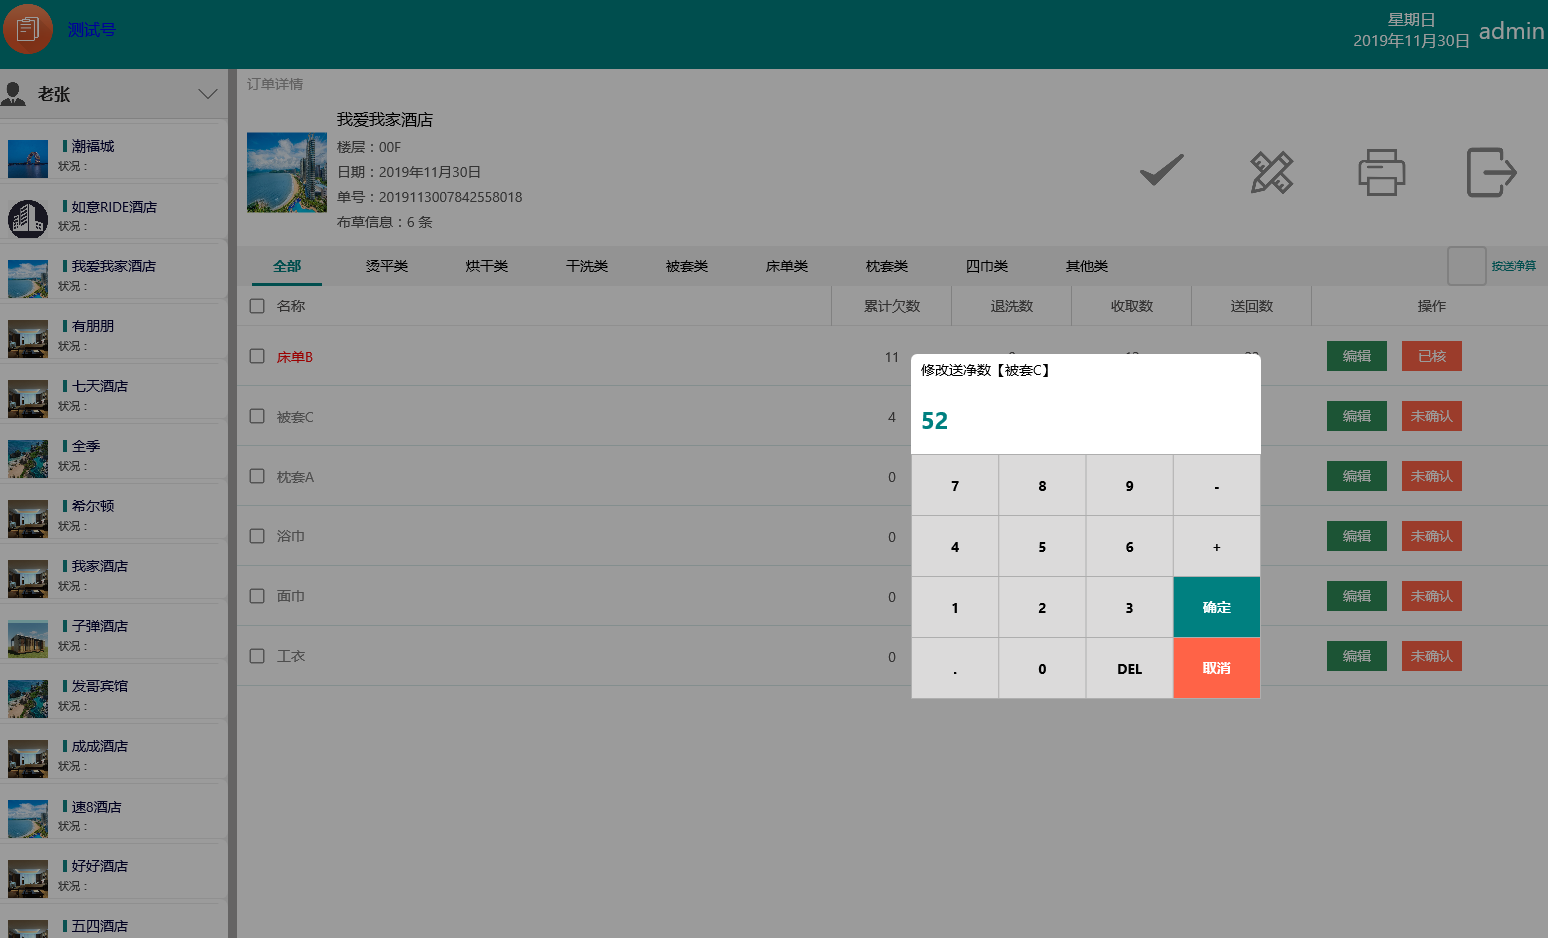The height and width of the screenshot is (938, 1548).
Task: Select the 全部 tab
Action: click(x=287, y=266)
